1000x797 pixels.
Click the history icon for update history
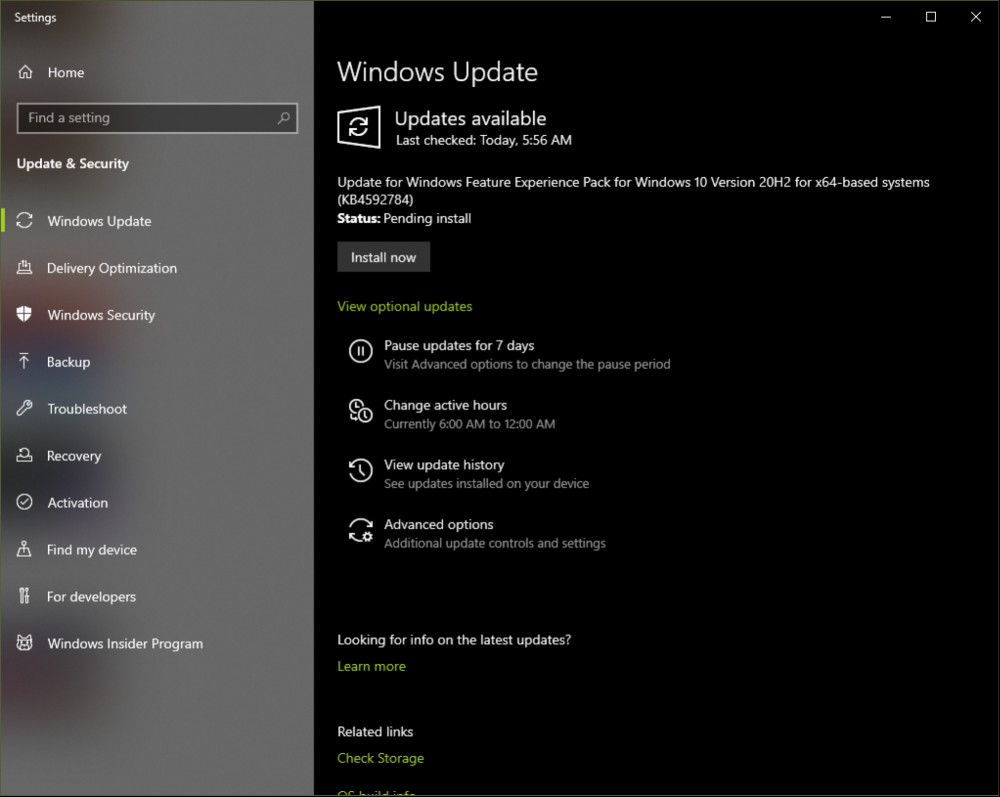pyautogui.click(x=360, y=471)
